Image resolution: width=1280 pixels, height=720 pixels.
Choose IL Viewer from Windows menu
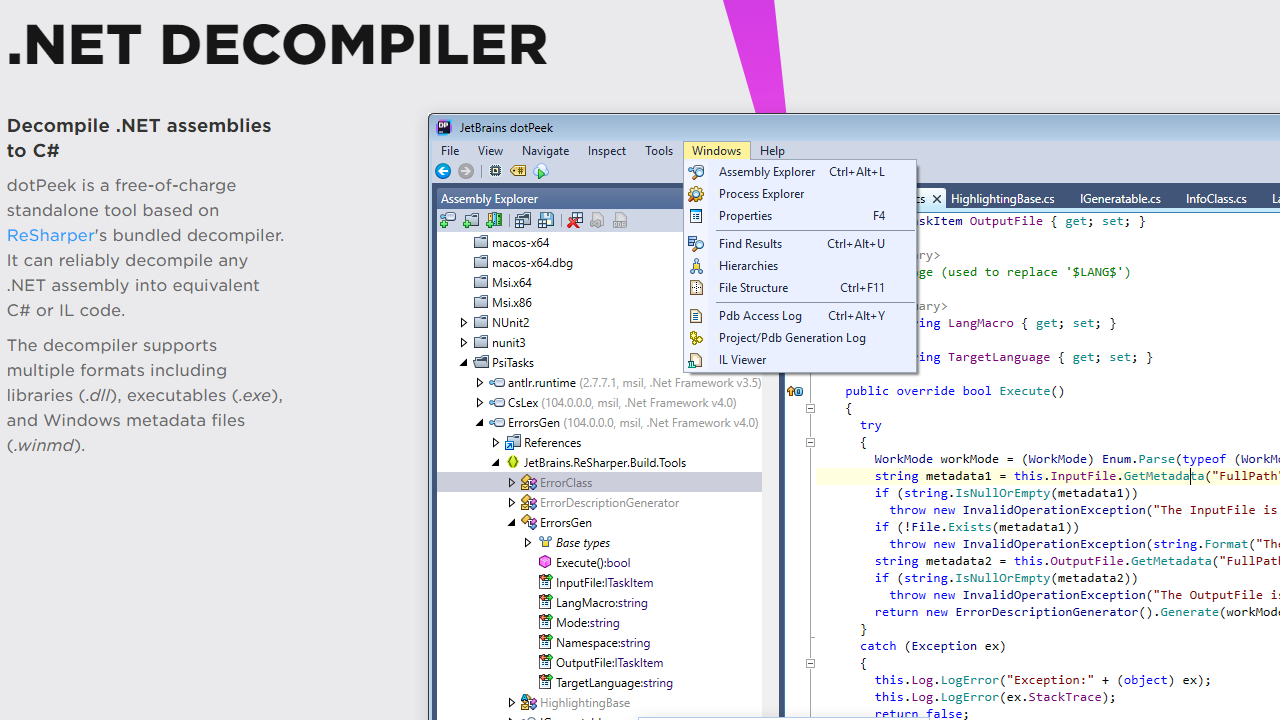coord(742,360)
